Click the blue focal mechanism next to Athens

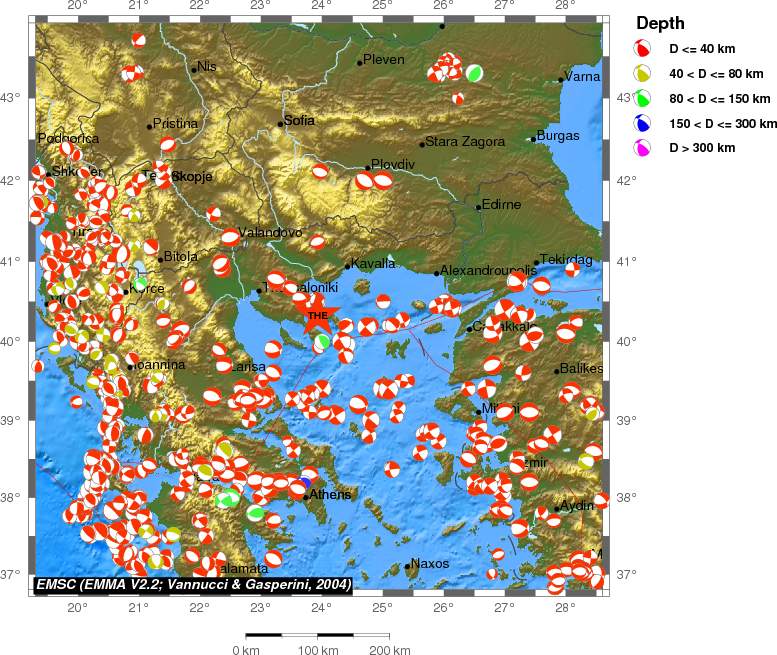click(x=306, y=482)
